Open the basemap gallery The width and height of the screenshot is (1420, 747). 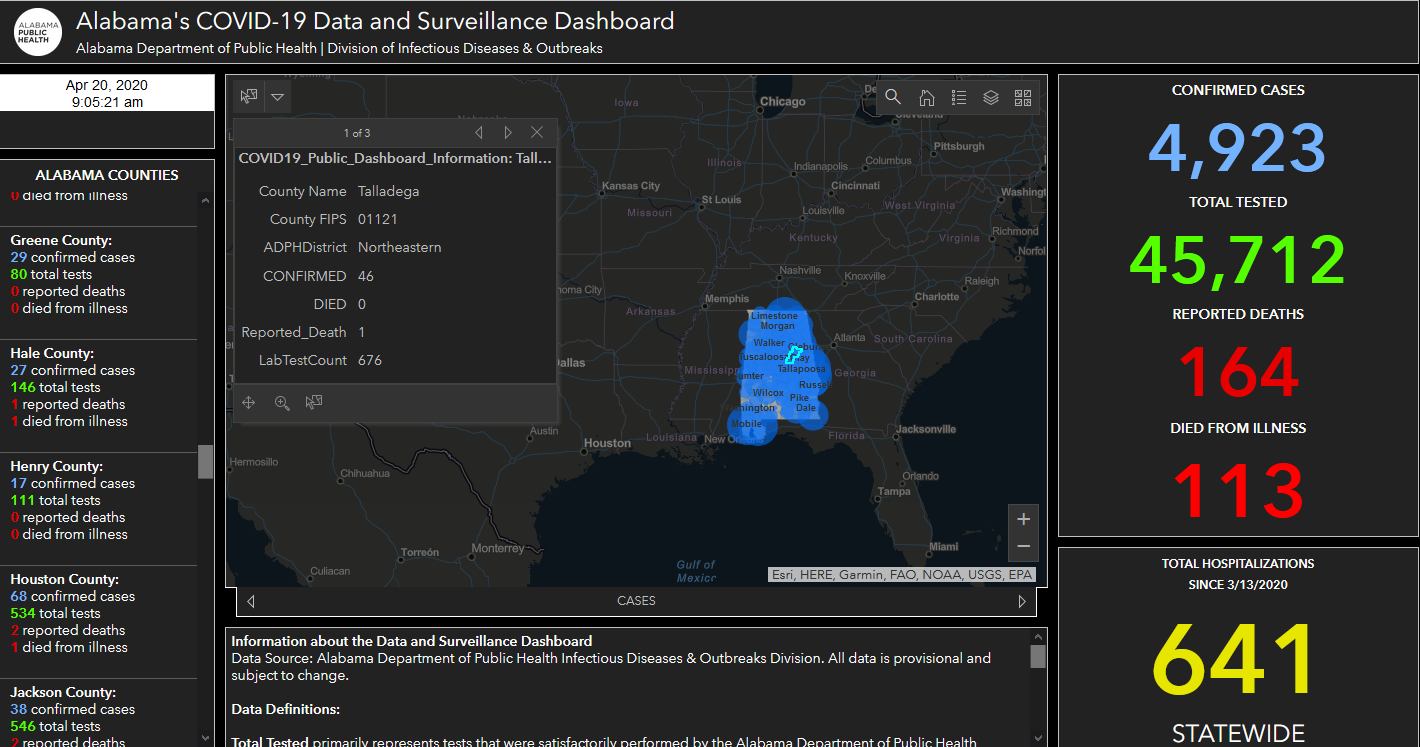(x=1022, y=97)
